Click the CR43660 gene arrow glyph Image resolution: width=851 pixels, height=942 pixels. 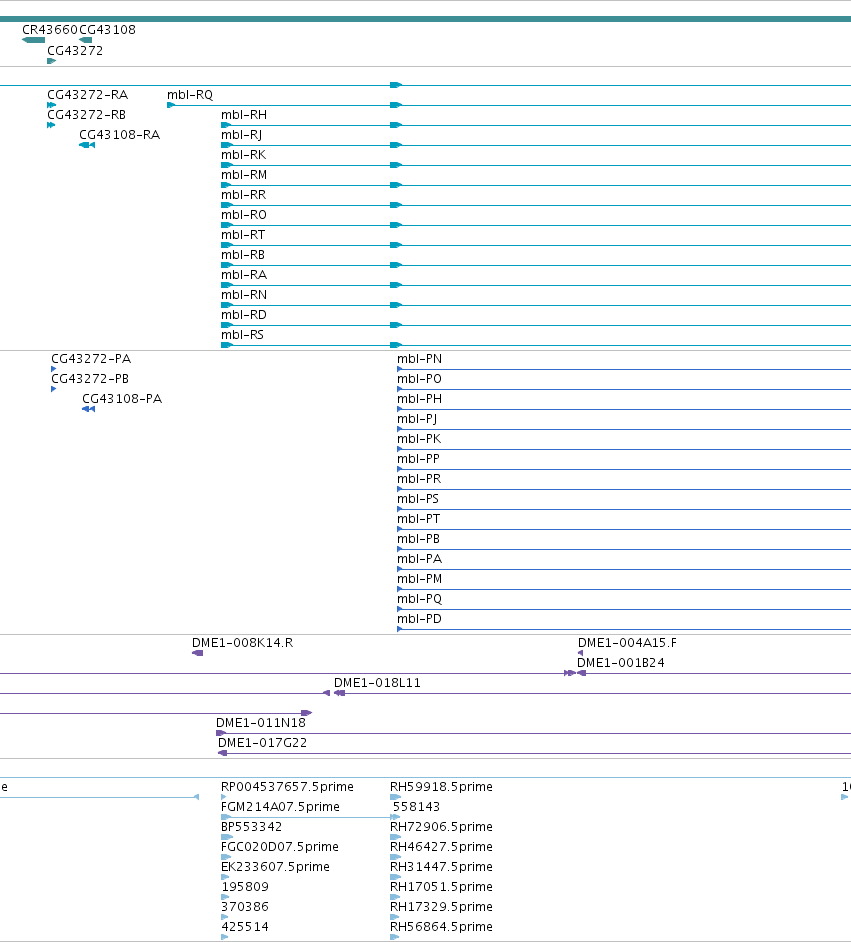33,40
